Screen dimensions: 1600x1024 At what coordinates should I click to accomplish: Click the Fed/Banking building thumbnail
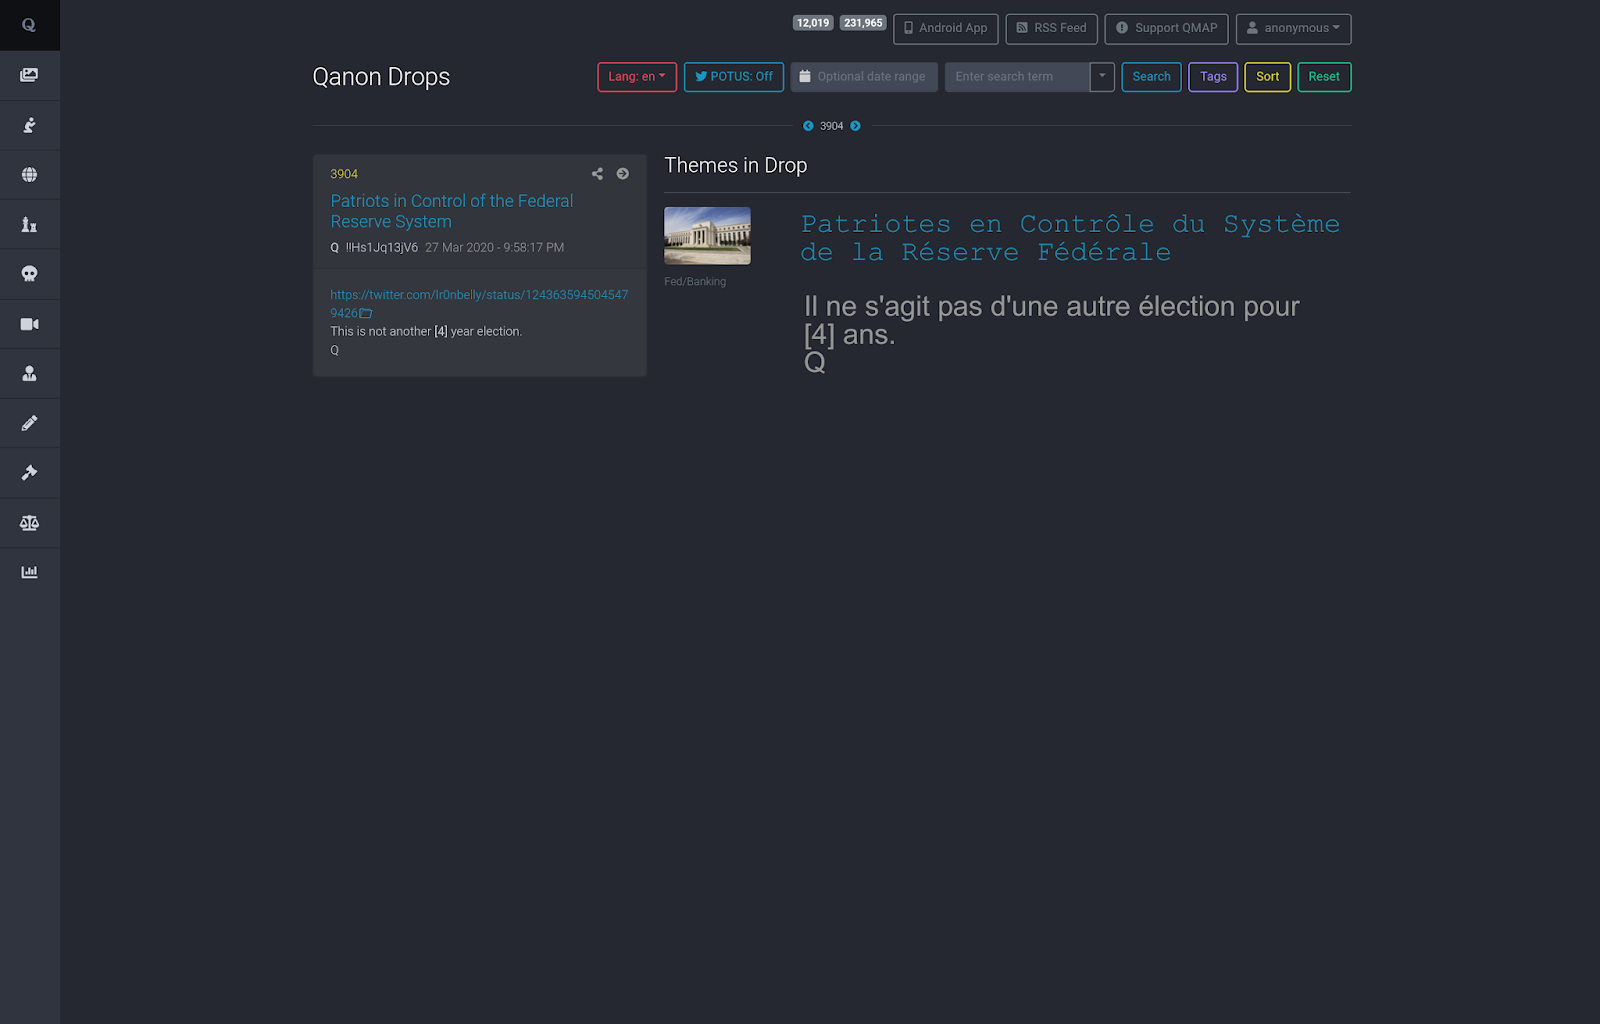707,236
